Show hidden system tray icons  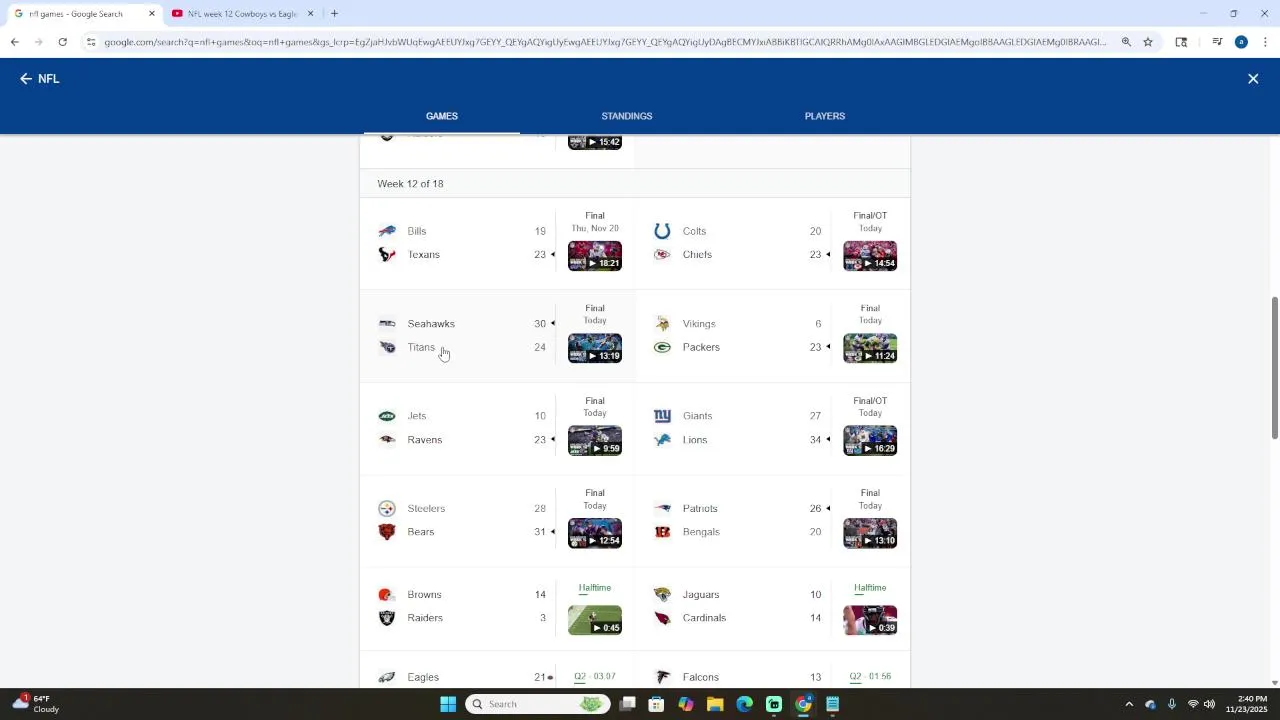1129,704
